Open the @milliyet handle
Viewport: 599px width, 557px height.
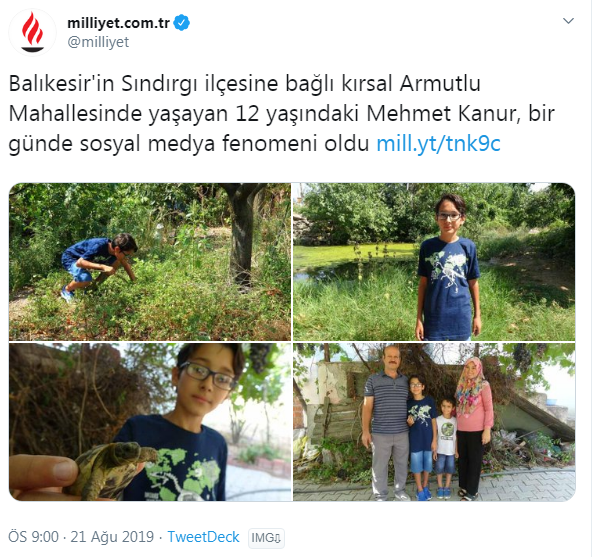(98, 42)
